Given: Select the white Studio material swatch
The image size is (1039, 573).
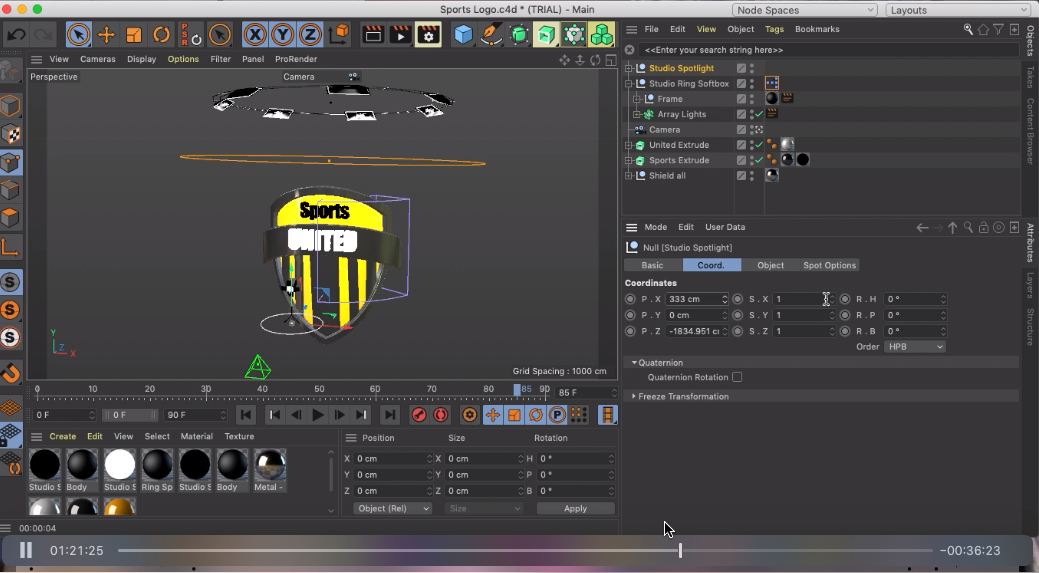Looking at the screenshot, I should click(x=120, y=465).
